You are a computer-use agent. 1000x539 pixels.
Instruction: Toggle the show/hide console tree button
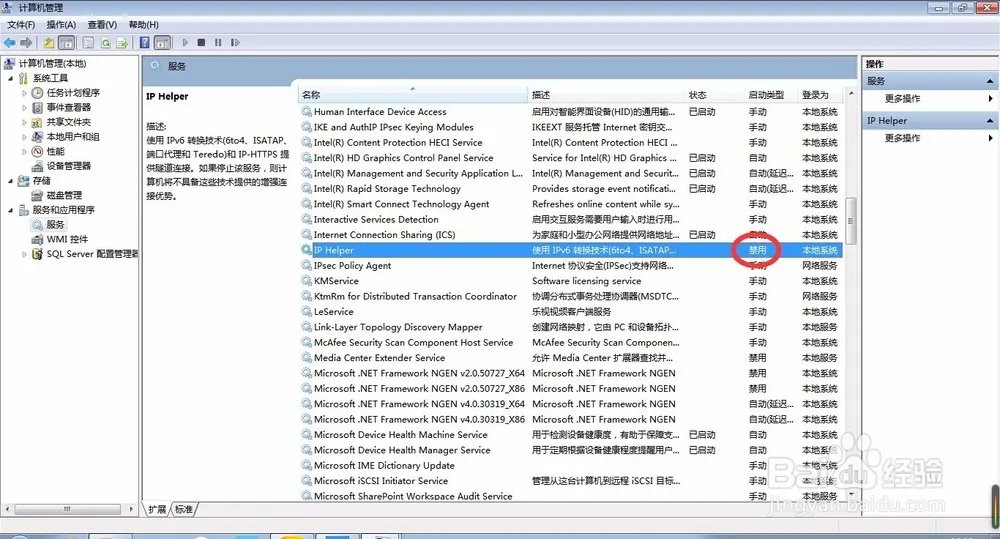pos(66,43)
